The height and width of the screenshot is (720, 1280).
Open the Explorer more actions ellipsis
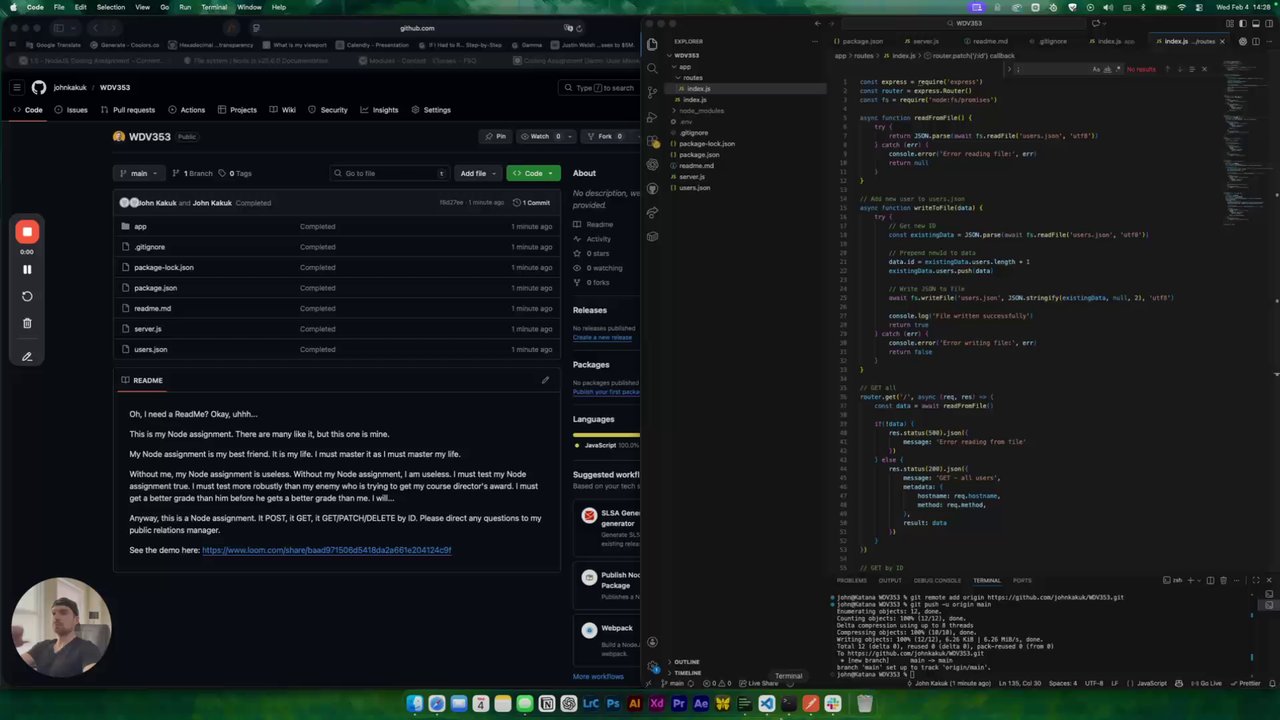(816, 41)
